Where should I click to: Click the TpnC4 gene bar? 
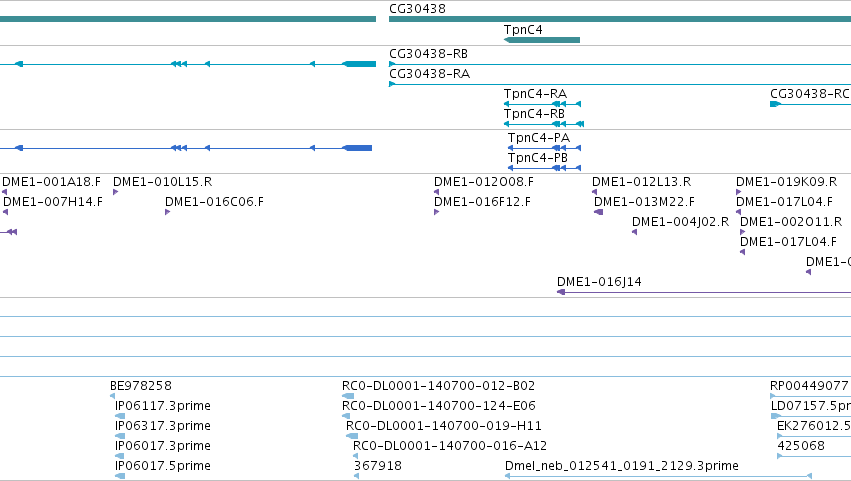(542, 40)
